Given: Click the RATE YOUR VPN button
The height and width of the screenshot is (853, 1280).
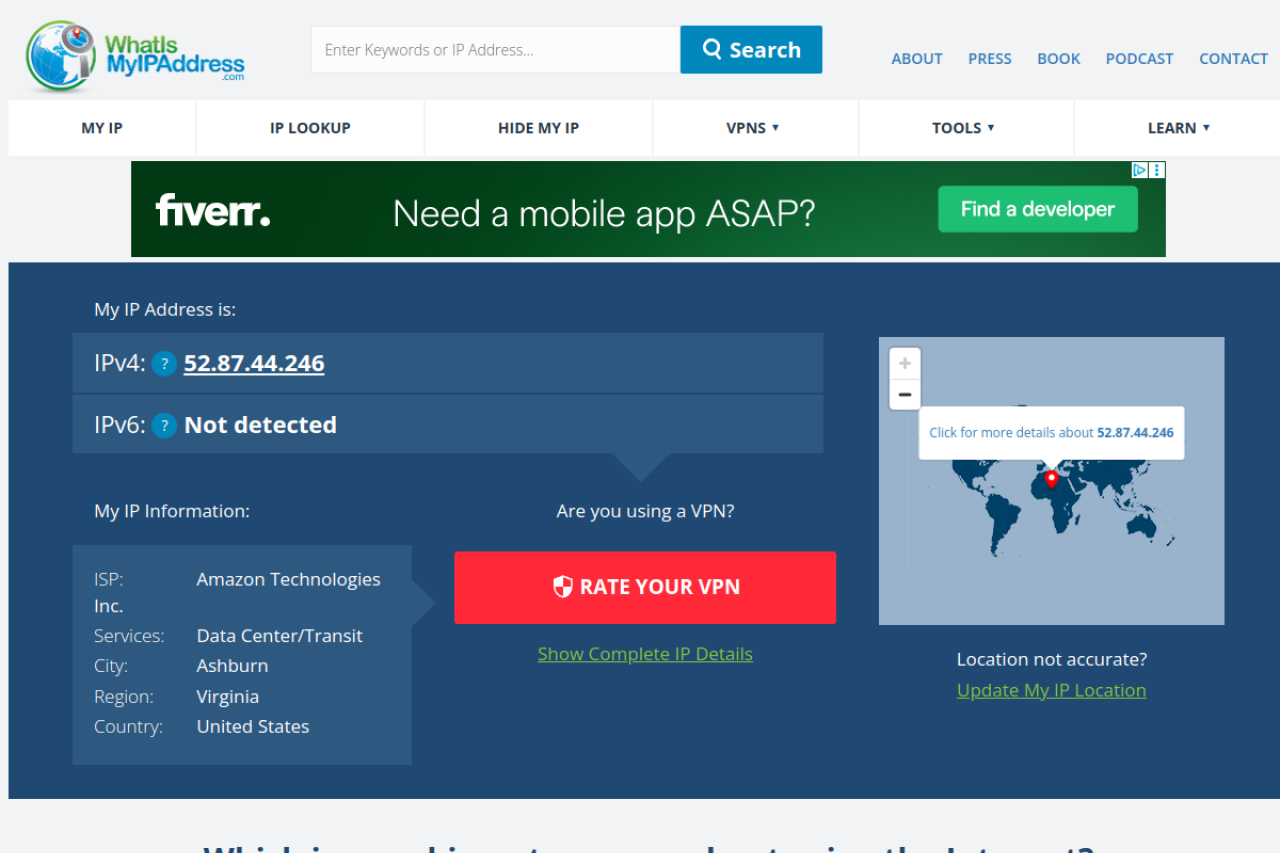Looking at the screenshot, I should 645,587.
